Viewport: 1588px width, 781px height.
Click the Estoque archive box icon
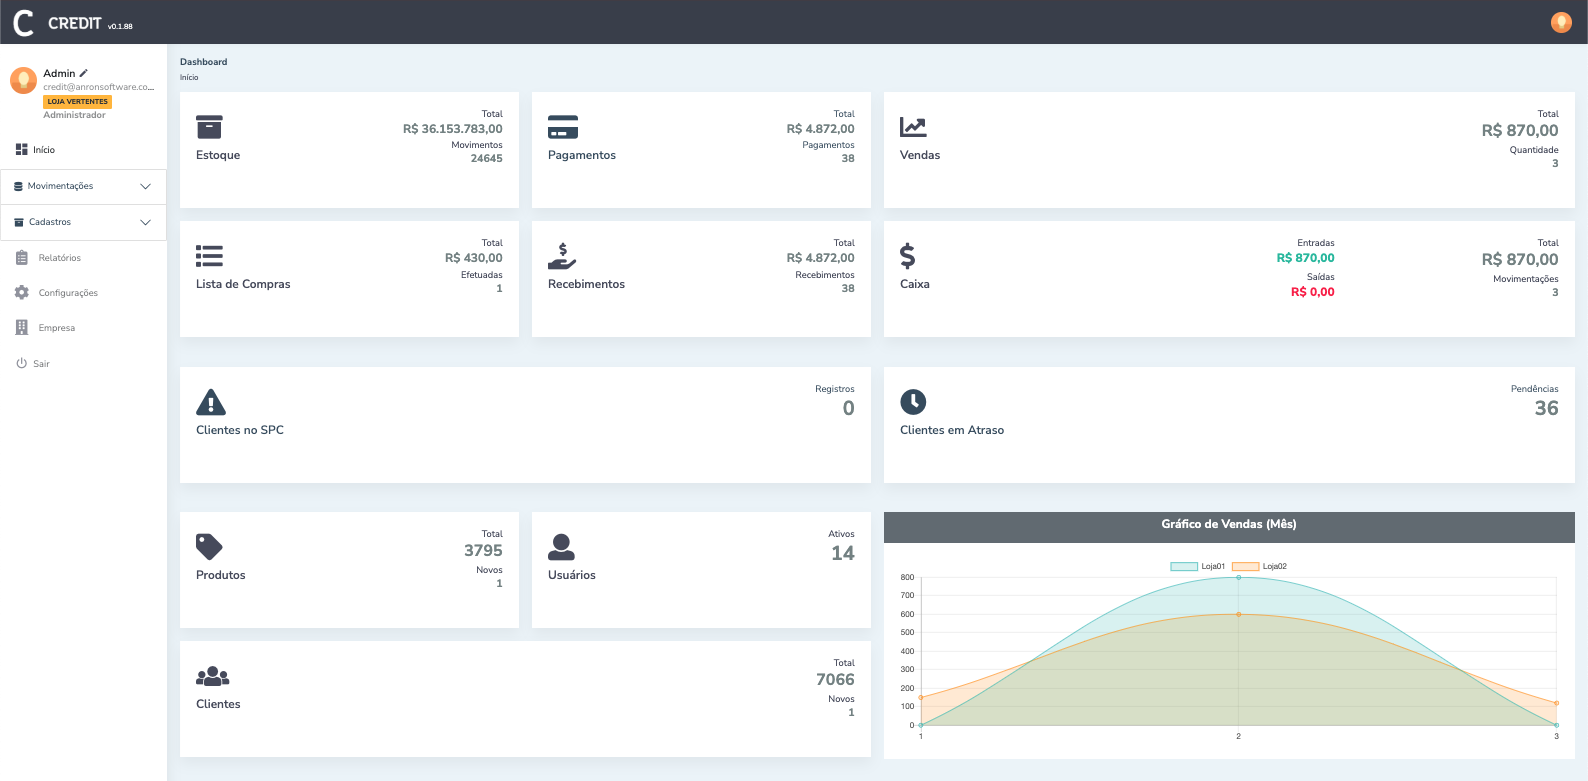[x=209, y=127]
